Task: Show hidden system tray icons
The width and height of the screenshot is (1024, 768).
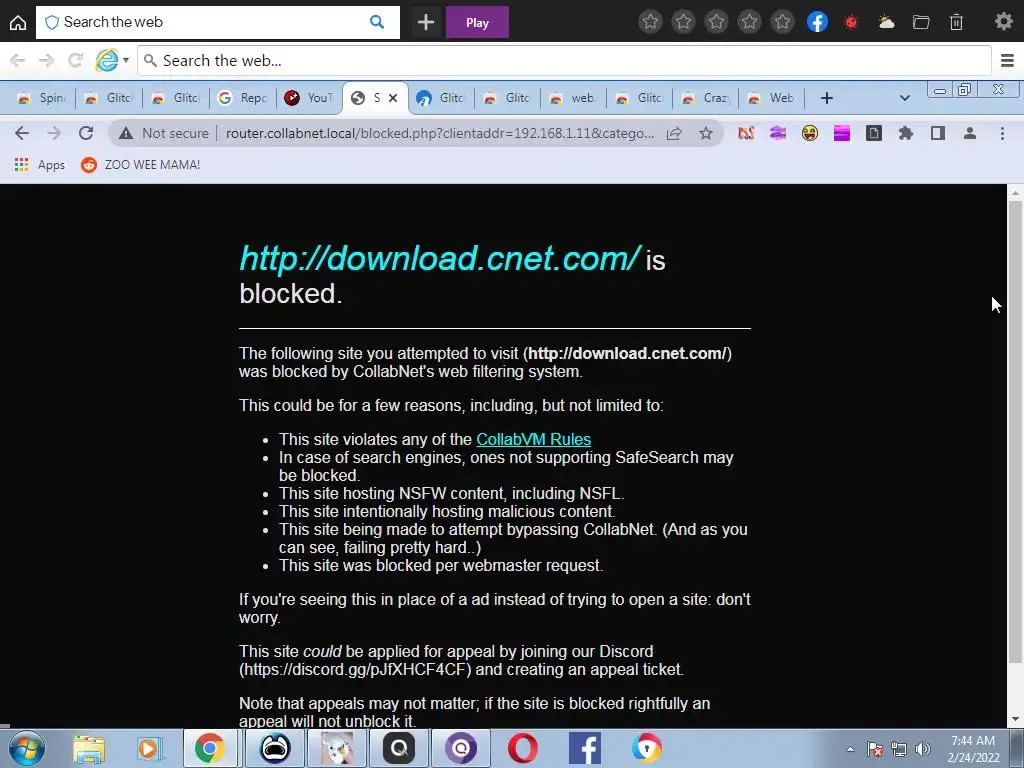Action: pyautogui.click(x=850, y=749)
